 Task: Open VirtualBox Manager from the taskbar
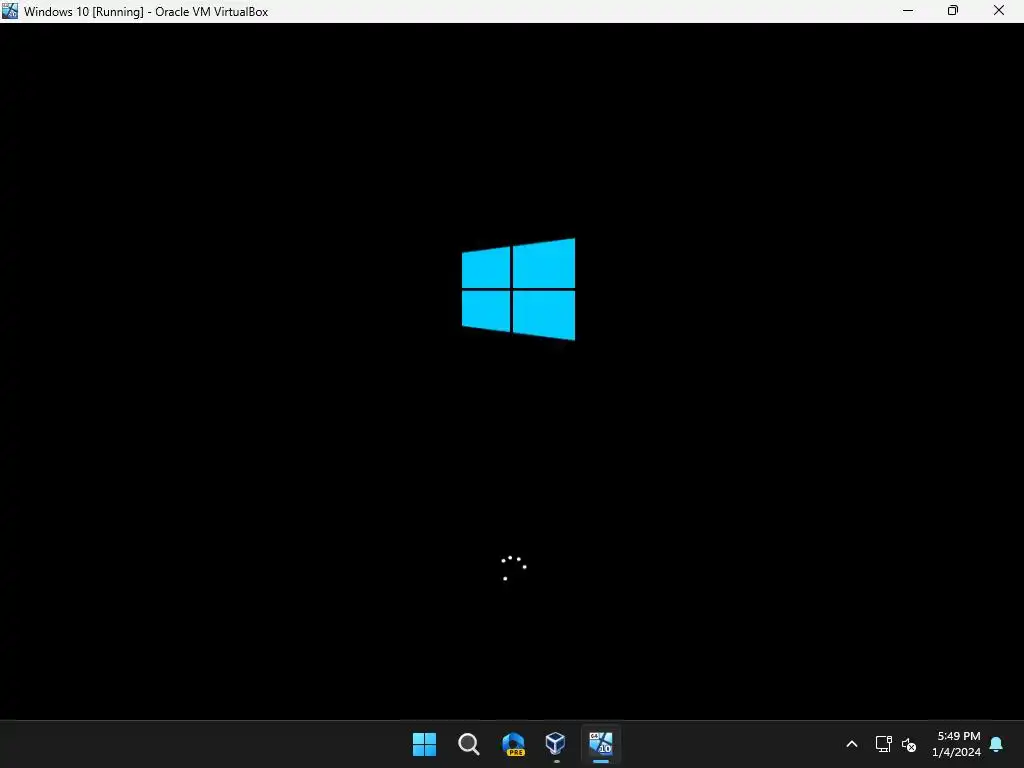pyautogui.click(x=556, y=744)
